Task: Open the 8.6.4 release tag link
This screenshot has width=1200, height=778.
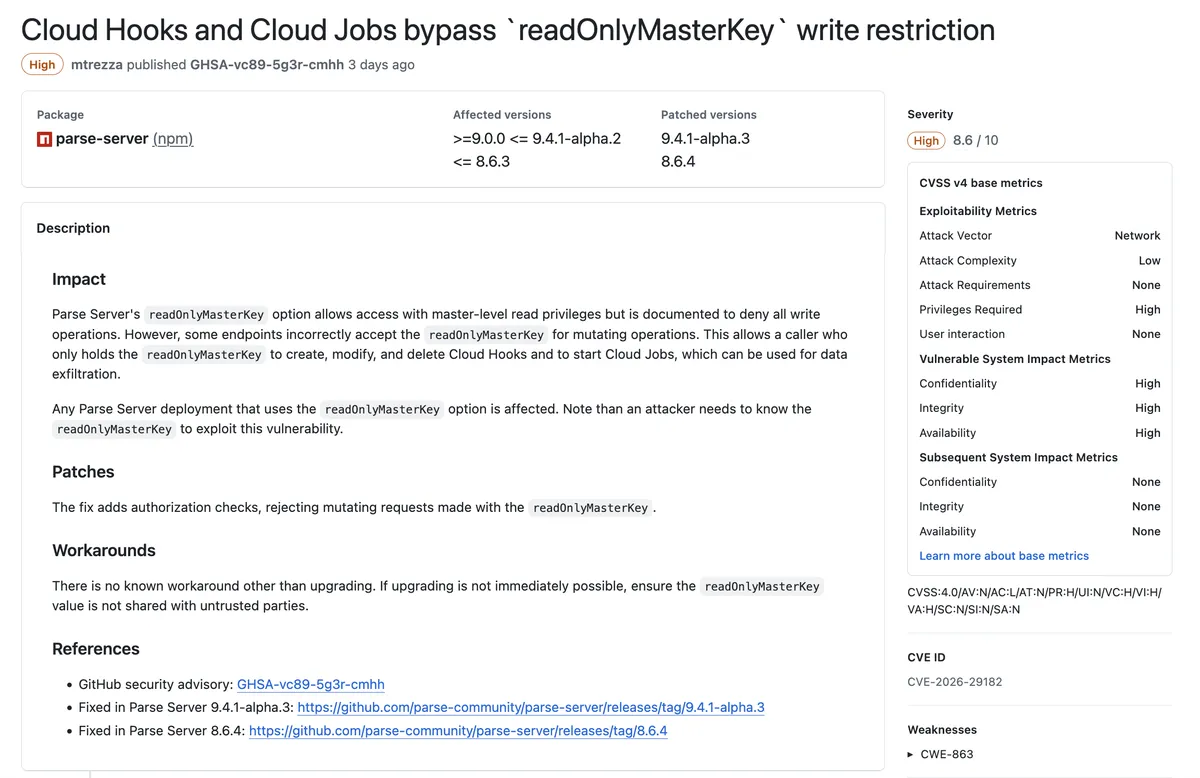Action: (457, 731)
